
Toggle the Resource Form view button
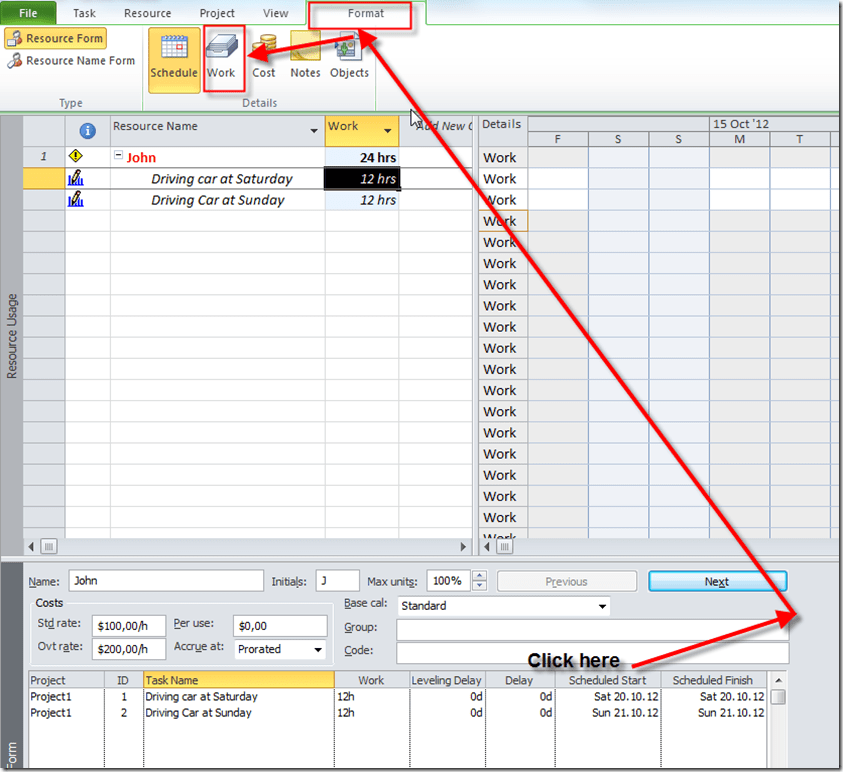tap(55, 38)
